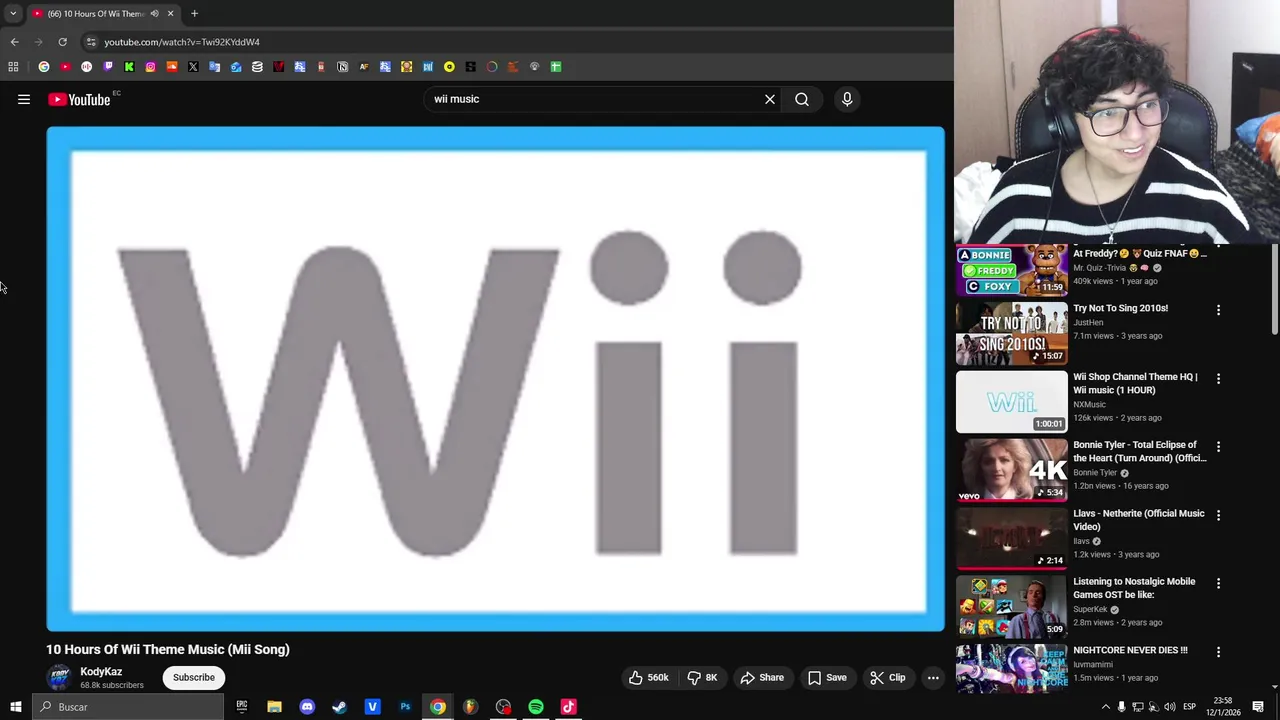Click the youtube.com address bar URL

182,42
